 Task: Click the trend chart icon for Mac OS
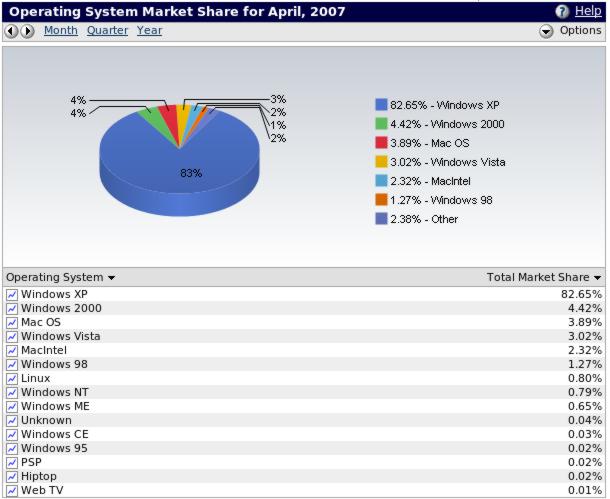tap(12, 323)
